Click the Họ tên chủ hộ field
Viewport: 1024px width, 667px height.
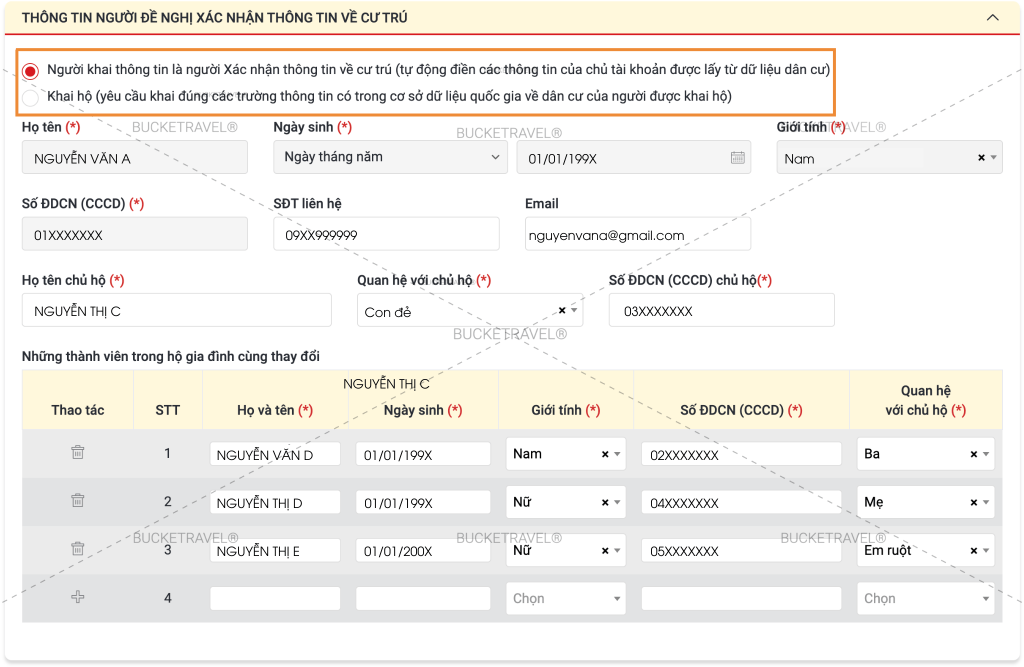click(x=176, y=311)
